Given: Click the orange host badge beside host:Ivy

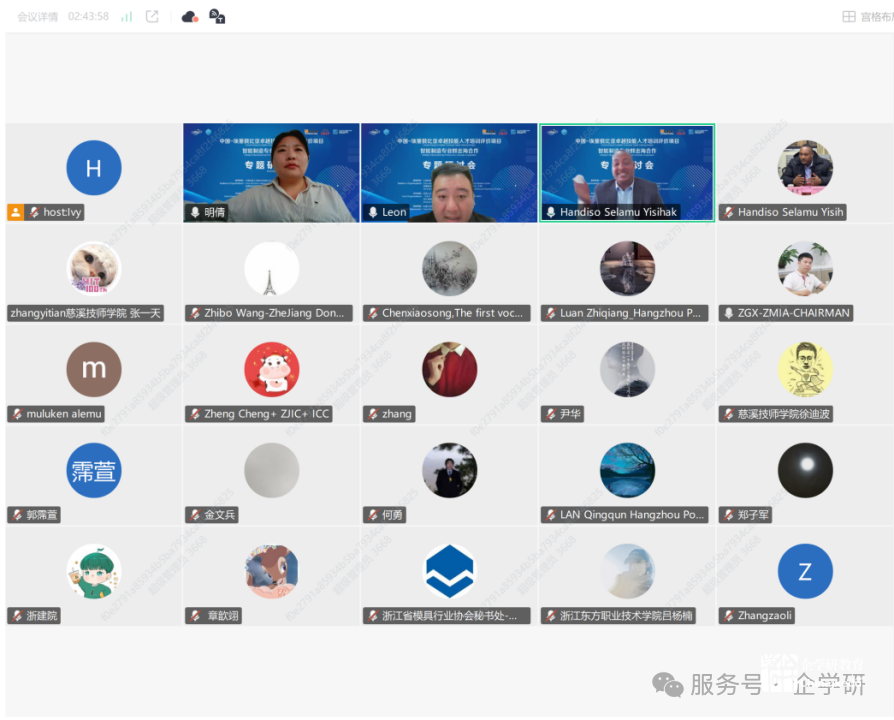Looking at the screenshot, I should [x=16, y=212].
